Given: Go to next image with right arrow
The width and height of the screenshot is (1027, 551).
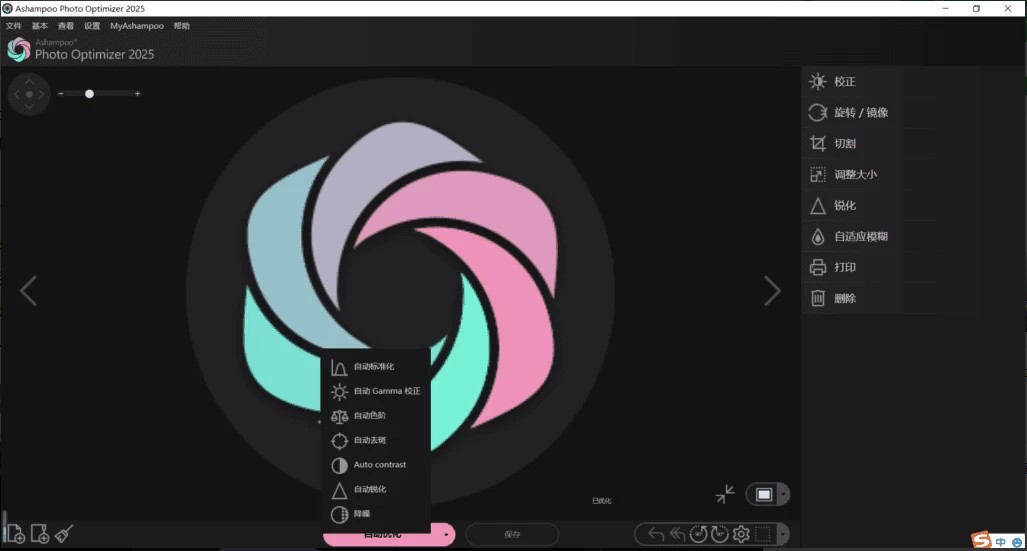Looking at the screenshot, I should (772, 291).
